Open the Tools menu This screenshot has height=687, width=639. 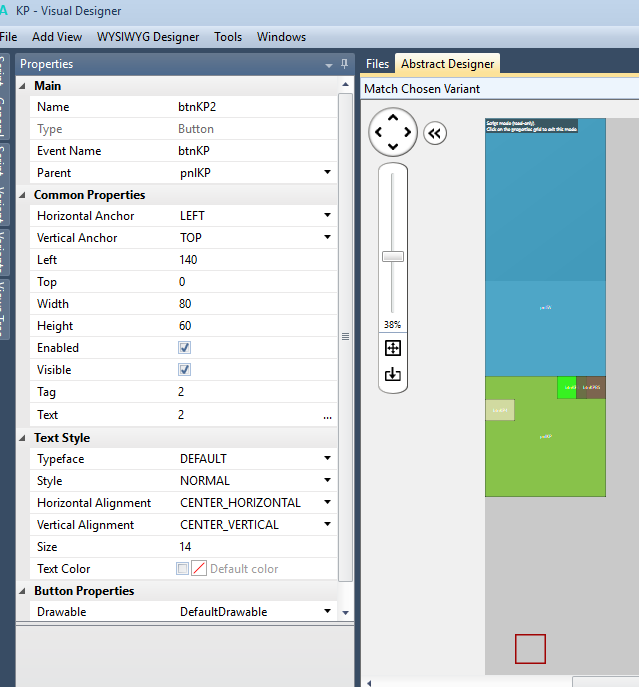pyautogui.click(x=228, y=37)
